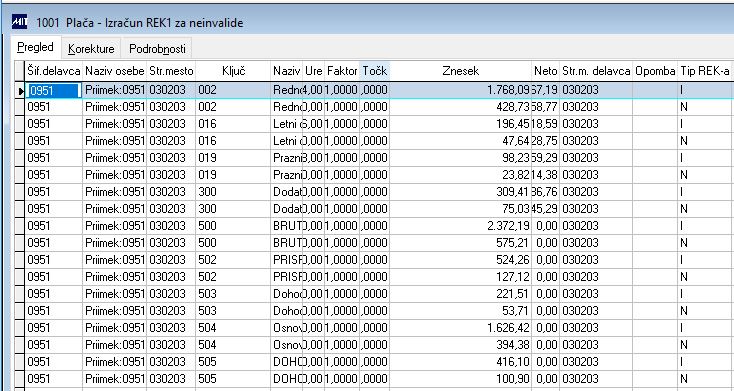Click REK type I in the 196,45 row

[x=705, y=124]
